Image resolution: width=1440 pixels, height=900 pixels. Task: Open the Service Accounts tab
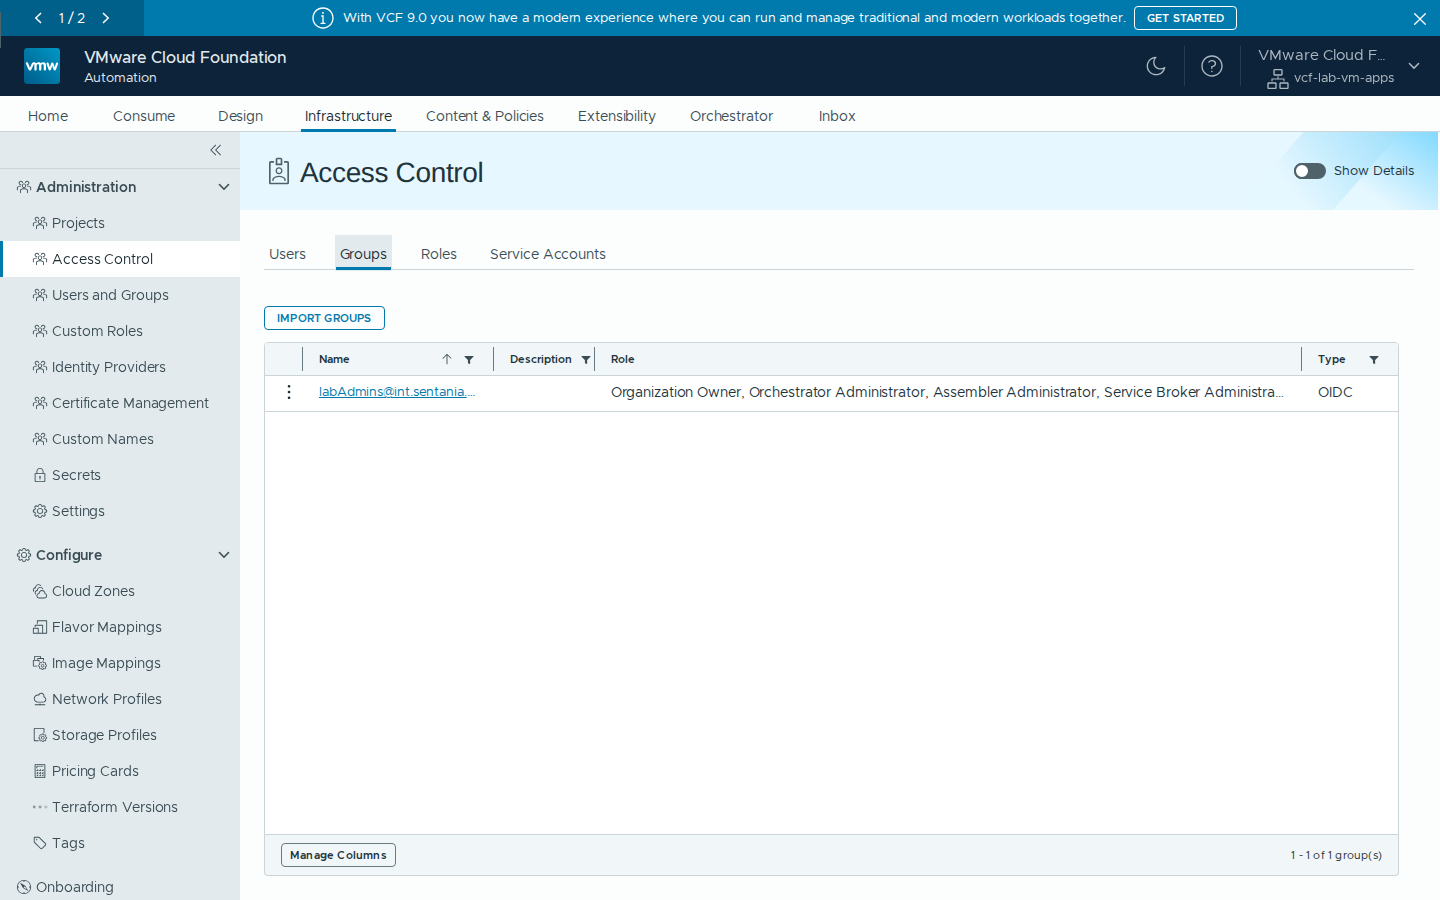(x=548, y=254)
